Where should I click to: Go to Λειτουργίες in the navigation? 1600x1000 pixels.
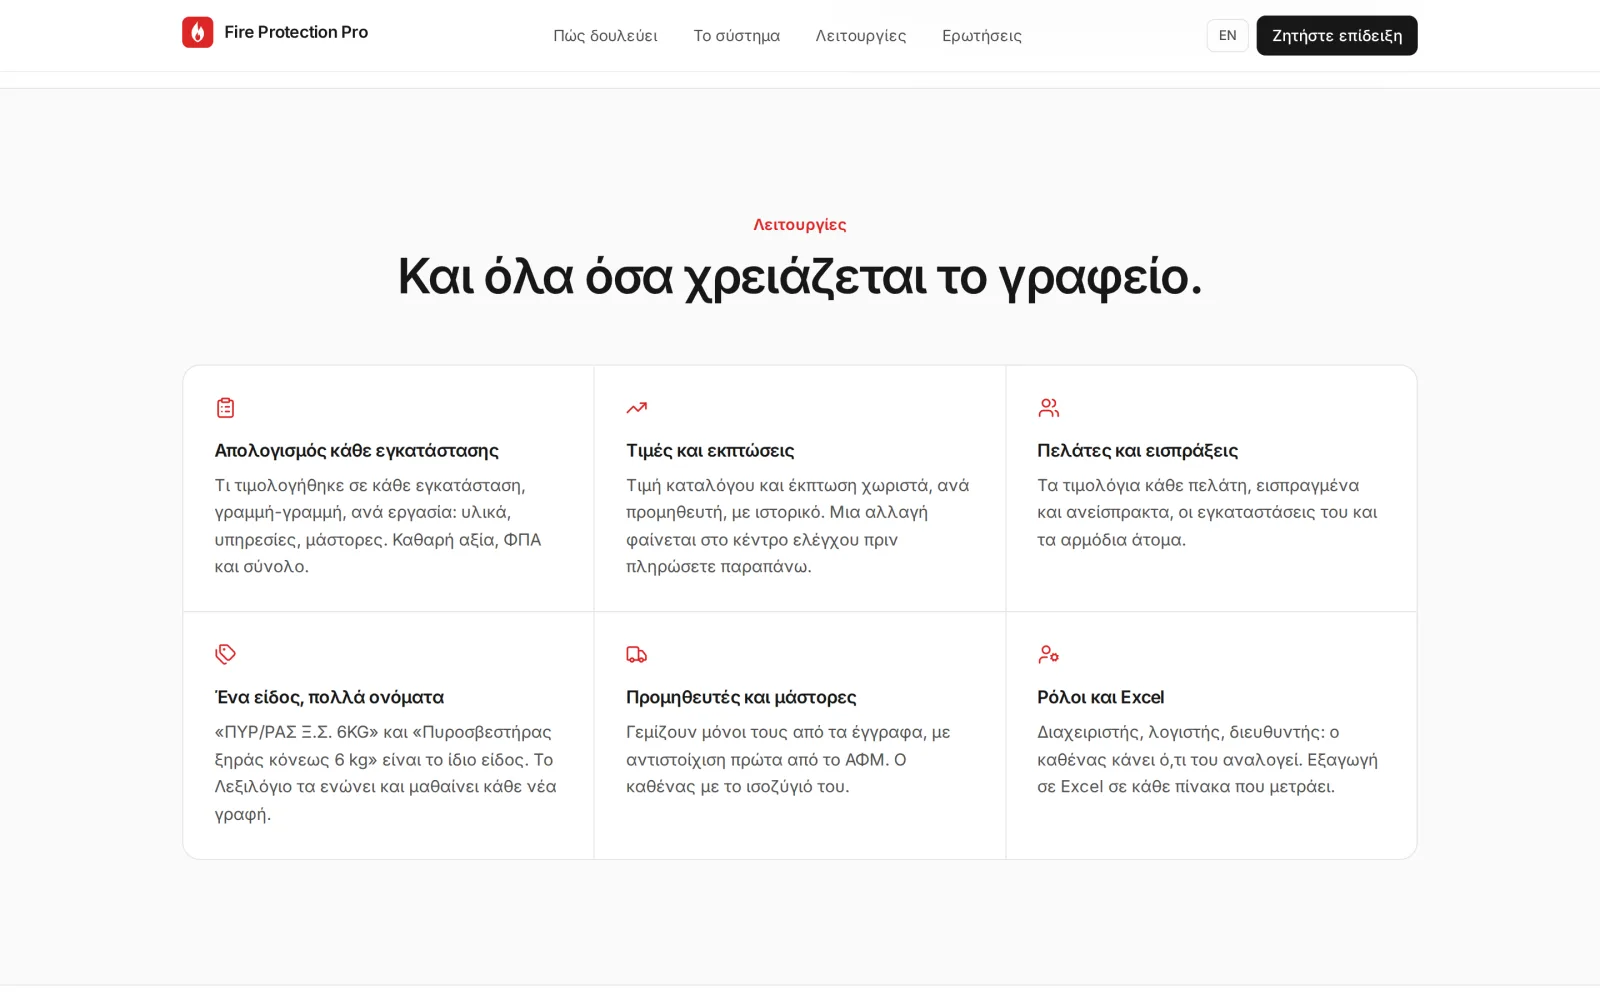pos(861,36)
